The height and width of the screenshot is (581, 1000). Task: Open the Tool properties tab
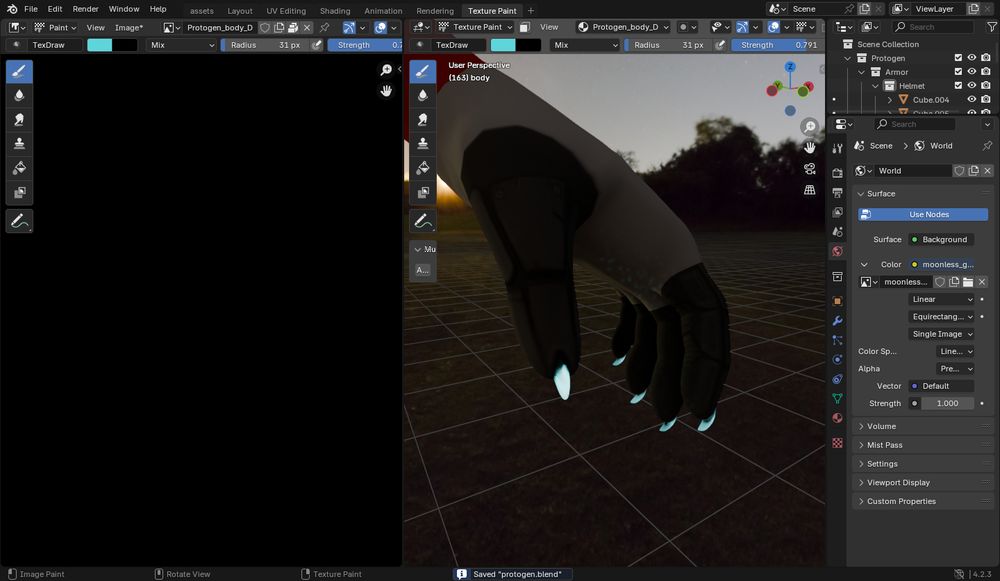[x=837, y=148]
